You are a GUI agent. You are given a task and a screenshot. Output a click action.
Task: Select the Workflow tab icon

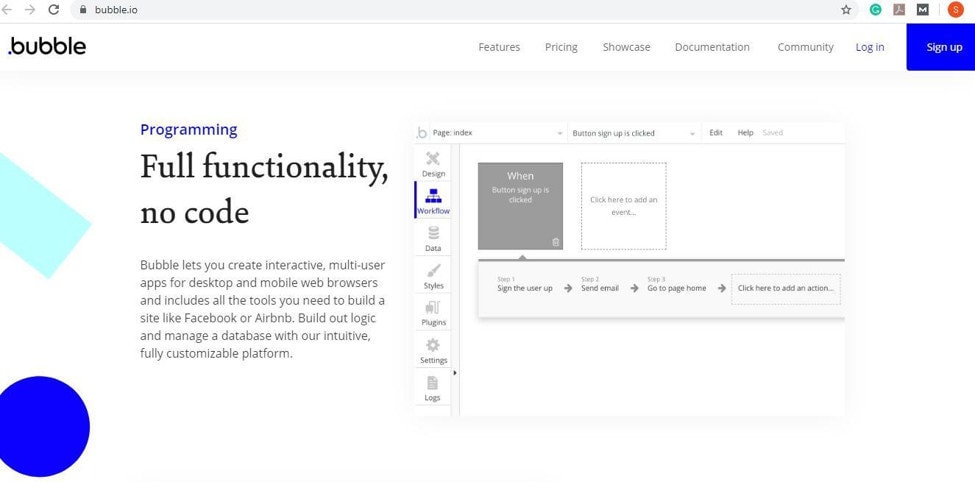click(x=433, y=196)
